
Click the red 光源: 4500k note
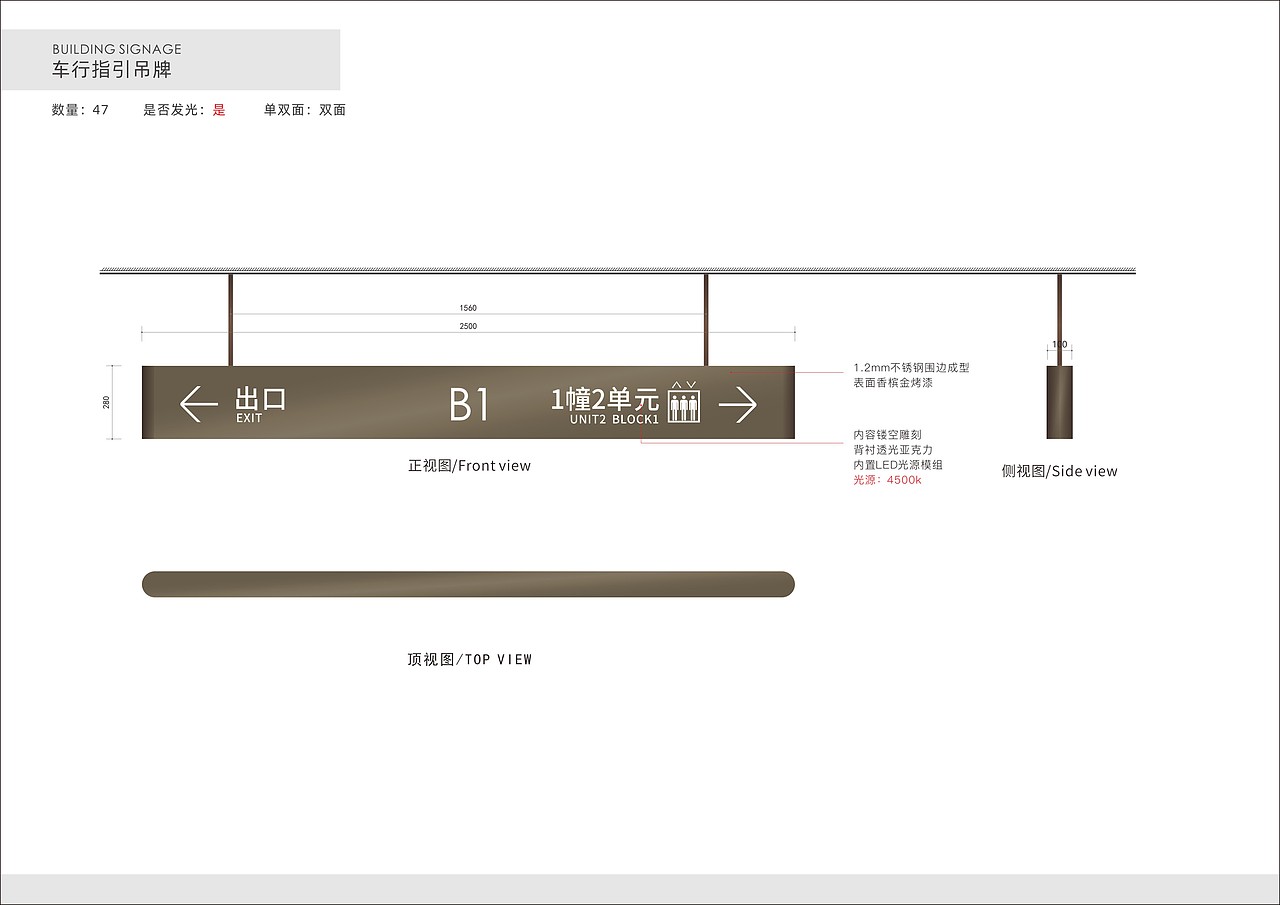[887, 480]
